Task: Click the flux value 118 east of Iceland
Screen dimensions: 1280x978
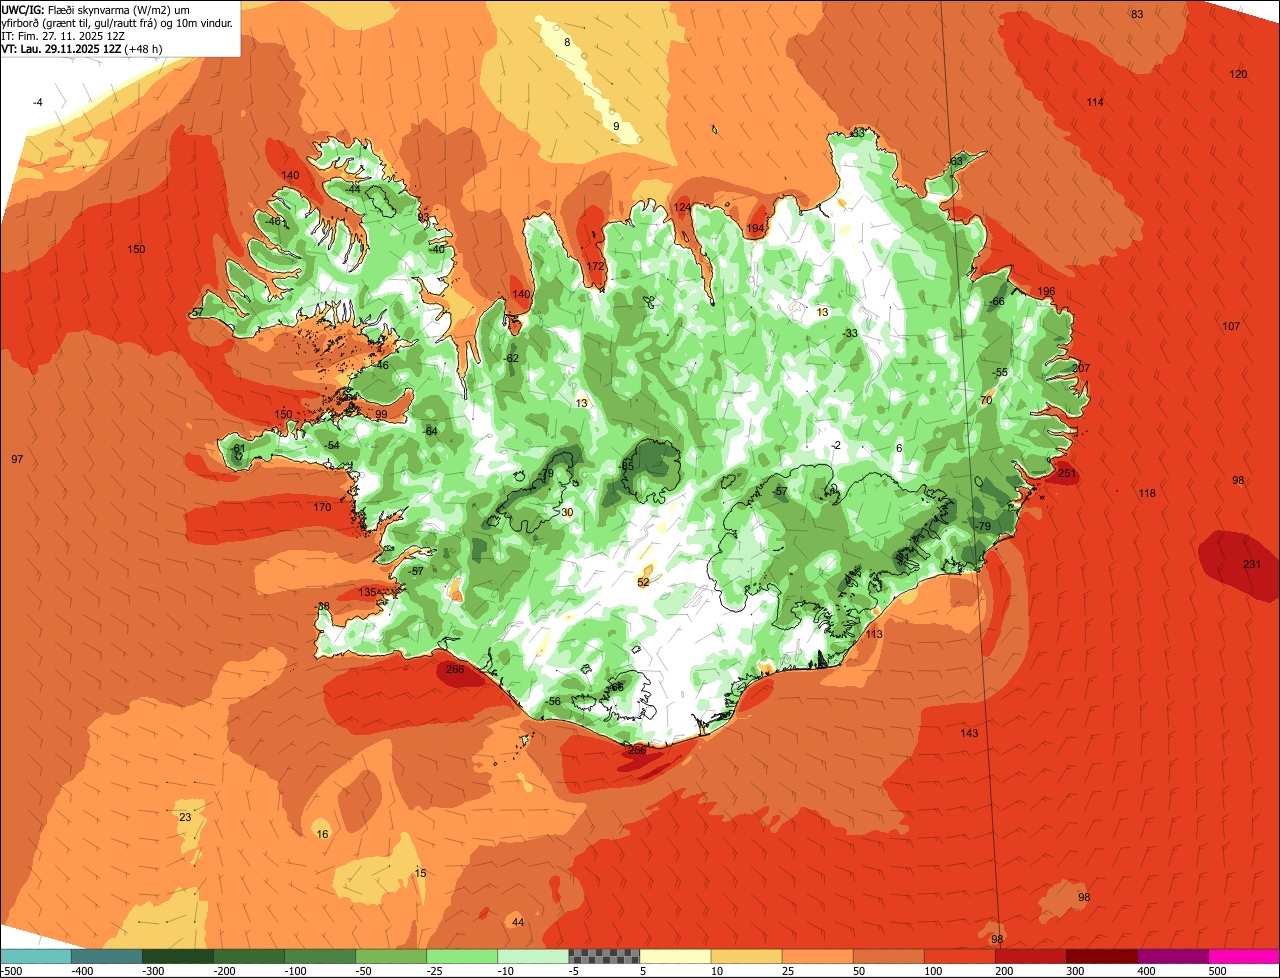Action: [x=1147, y=494]
